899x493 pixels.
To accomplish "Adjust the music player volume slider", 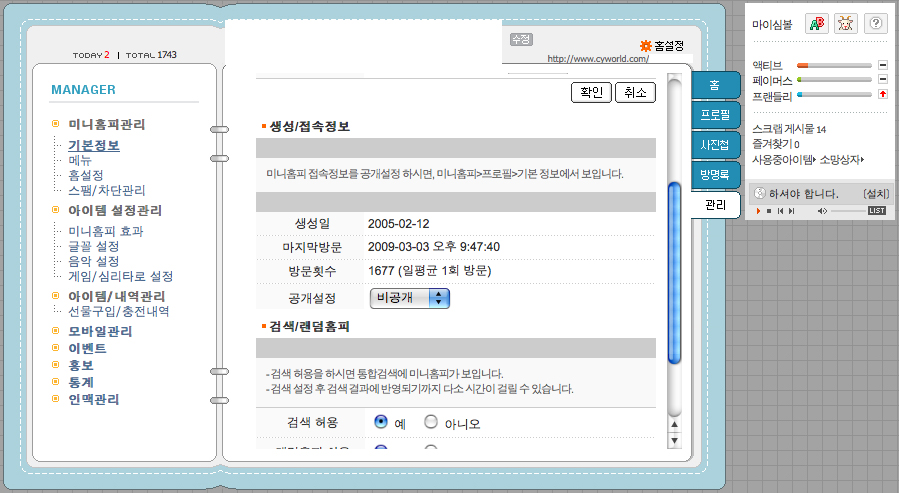I will pyautogui.click(x=847, y=211).
